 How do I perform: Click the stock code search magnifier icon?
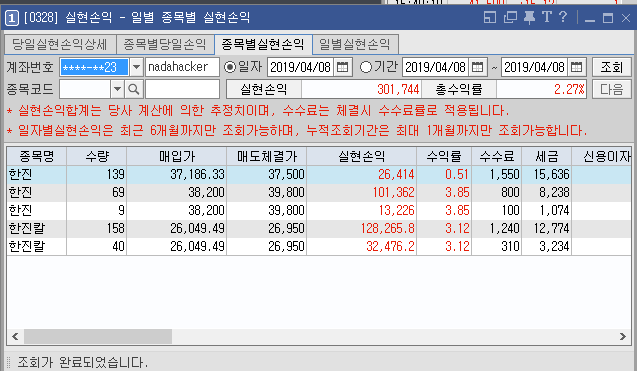tap(134, 89)
